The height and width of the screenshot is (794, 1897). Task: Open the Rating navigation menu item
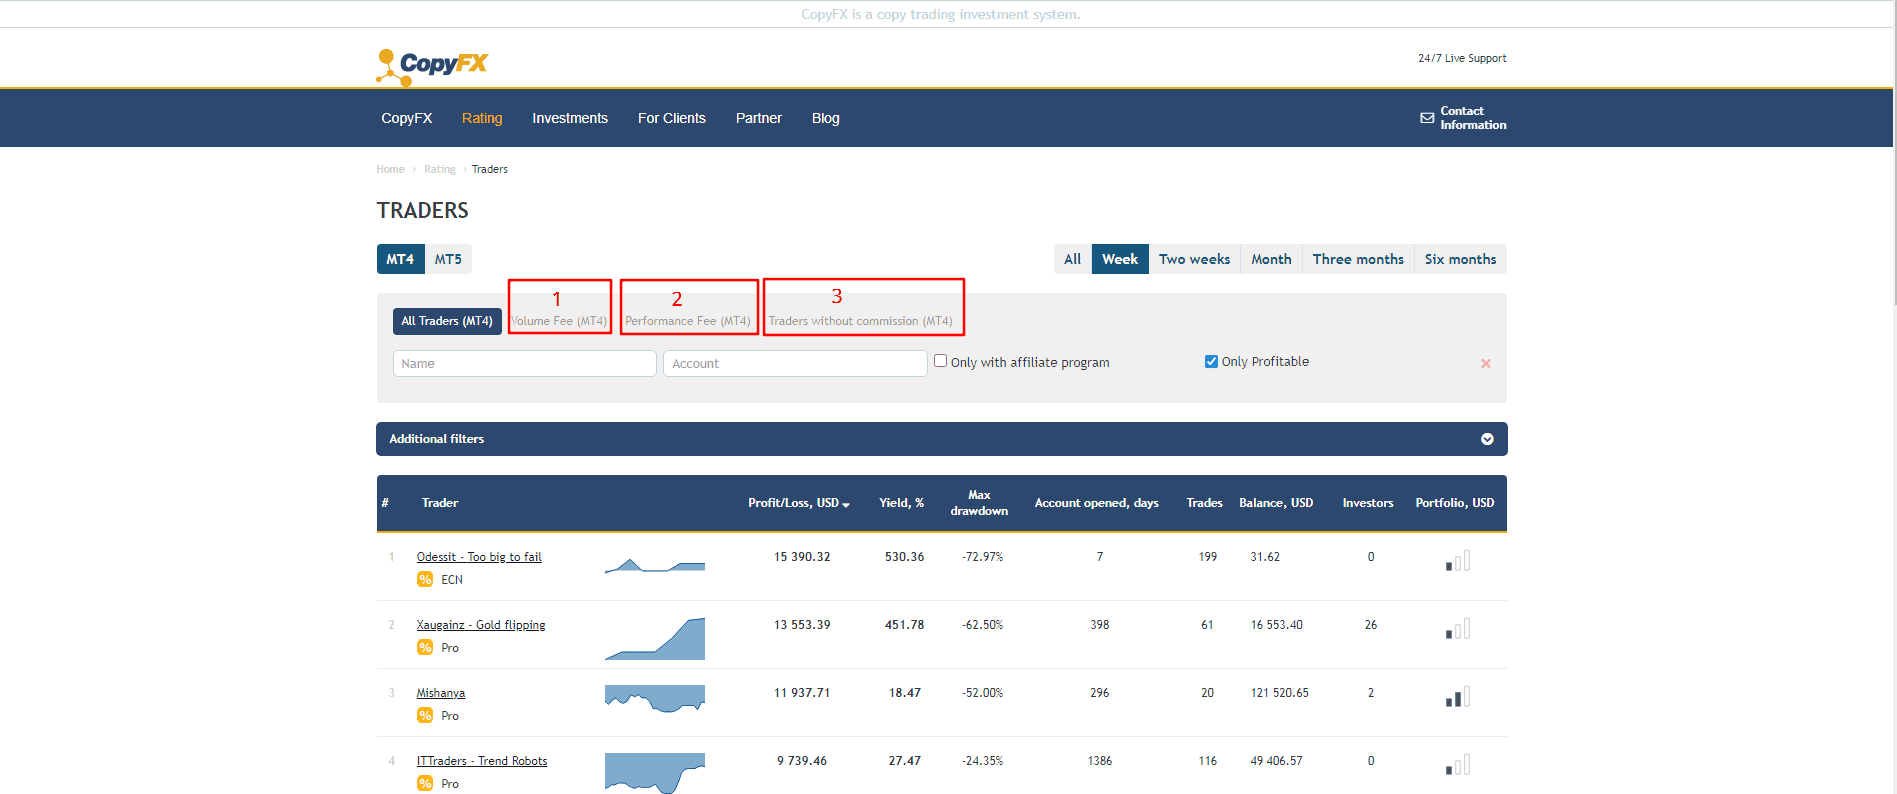(x=482, y=118)
